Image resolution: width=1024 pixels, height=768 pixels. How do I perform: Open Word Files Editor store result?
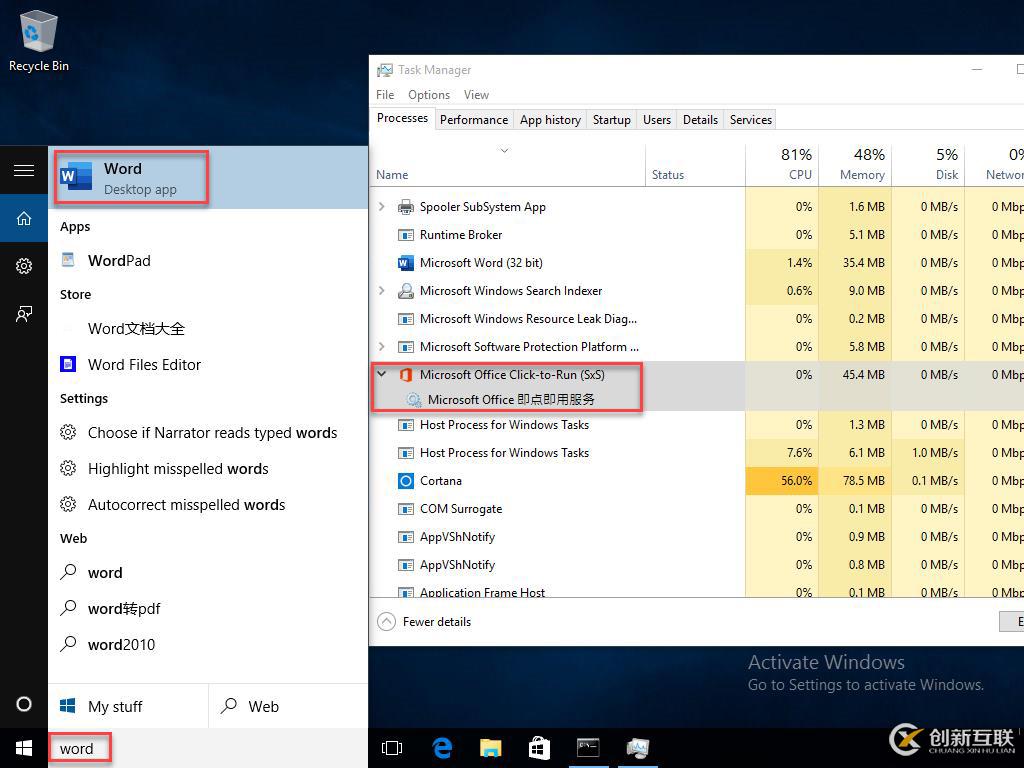pyautogui.click(x=208, y=364)
